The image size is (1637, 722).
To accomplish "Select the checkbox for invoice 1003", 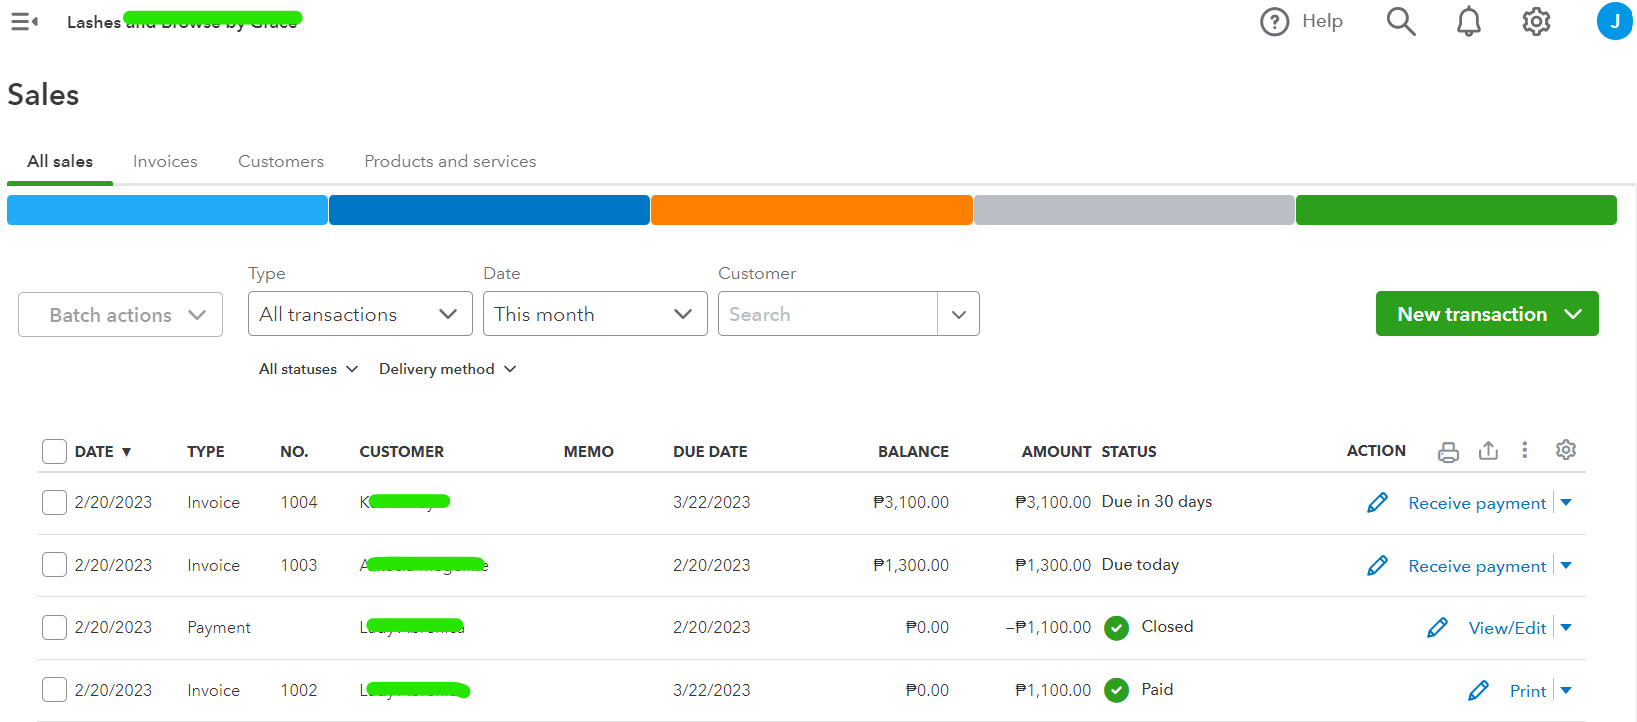I will pos(55,565).
